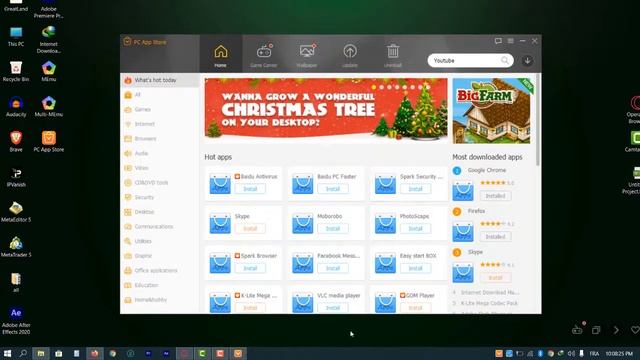Screen dimensions: 640x360
Task: Open the Game Center tab
Action: pyautogui.click(x=264, y=55)
